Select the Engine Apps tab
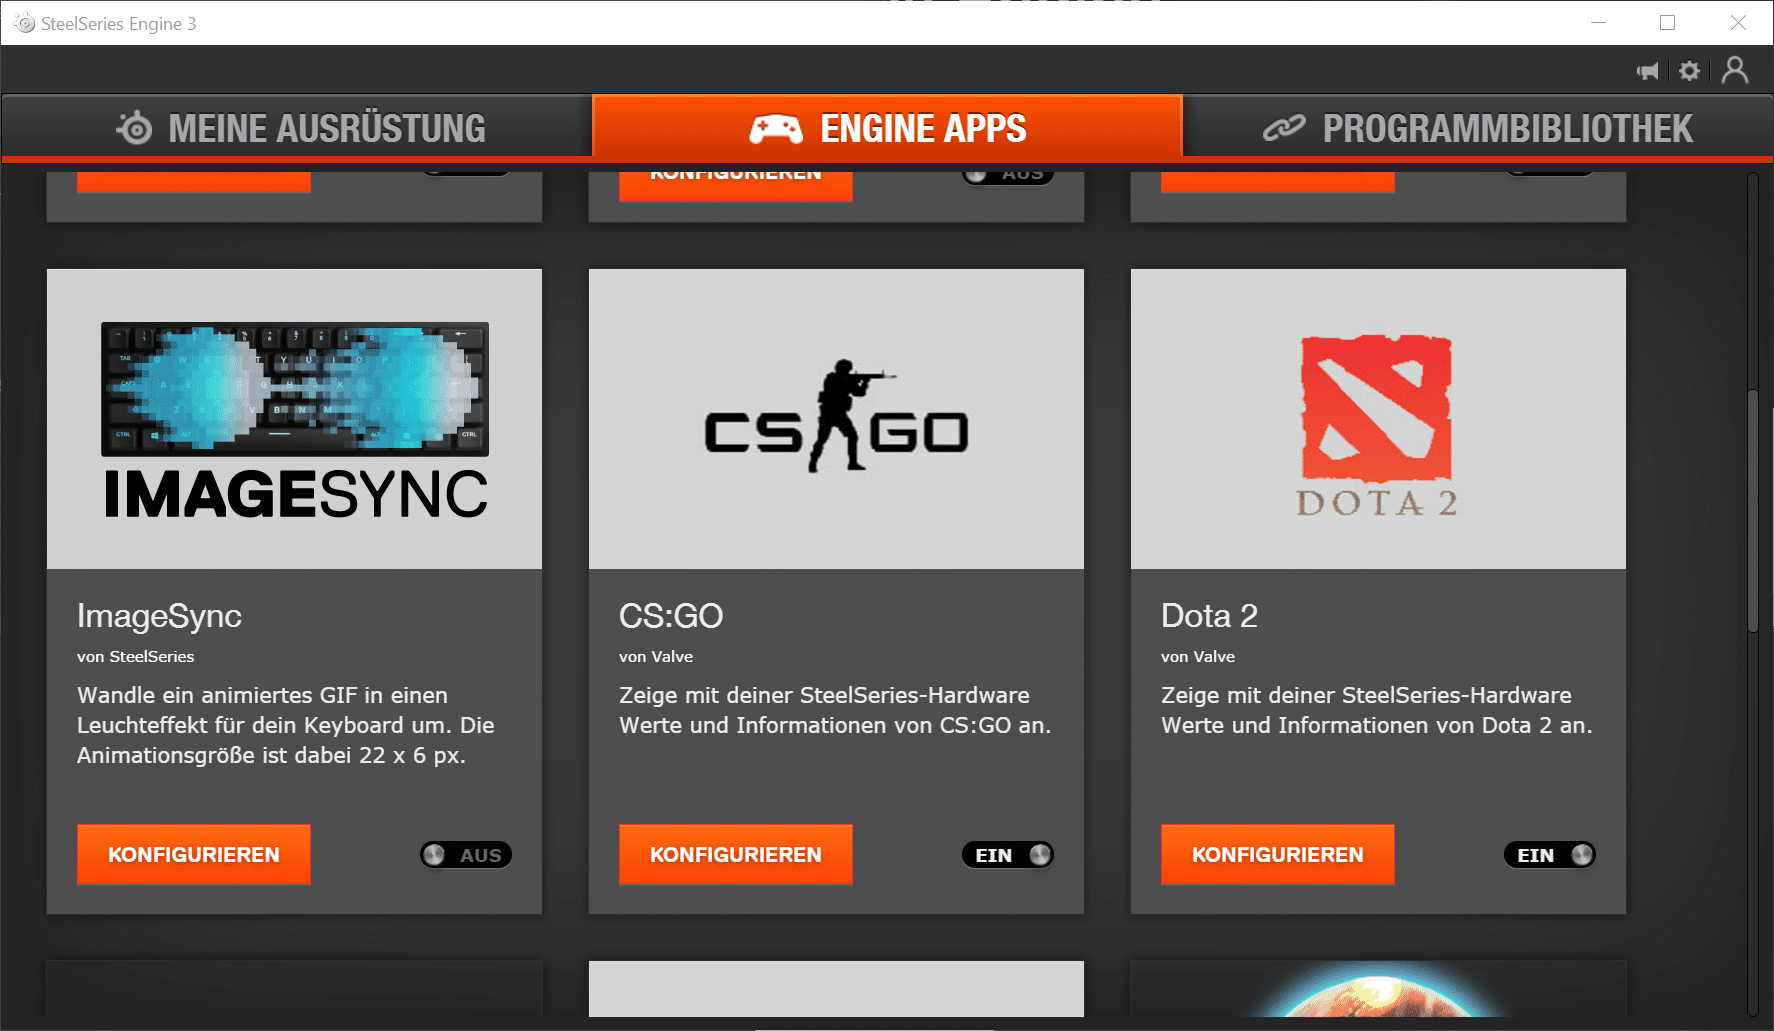The width and height of the screenshot is (1774, 1031). coord(887,128)
